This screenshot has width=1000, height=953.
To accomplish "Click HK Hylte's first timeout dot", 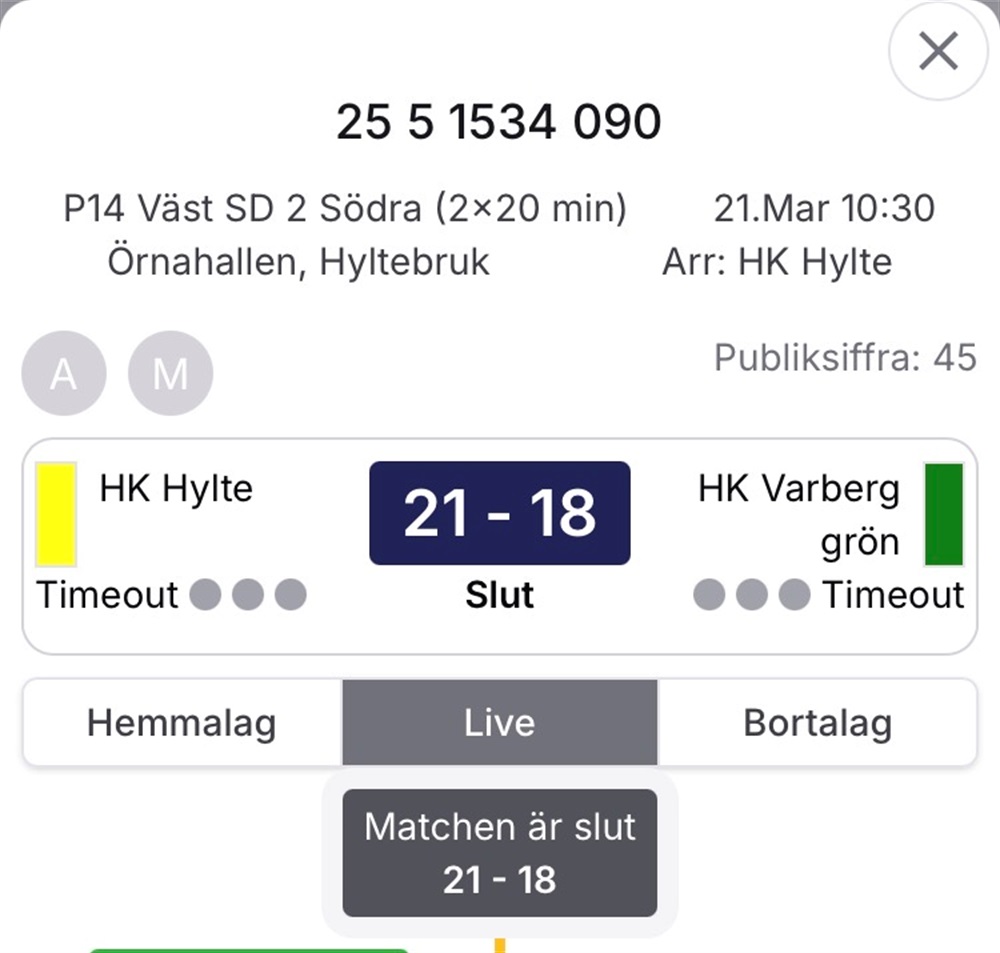I will pyautogui.click(x=204, y=595).
